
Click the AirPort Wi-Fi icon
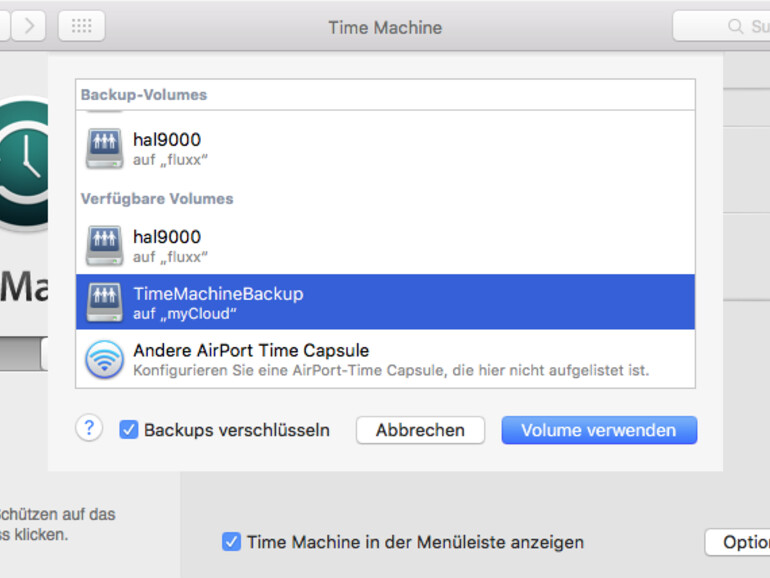click(x=104, y=359)
